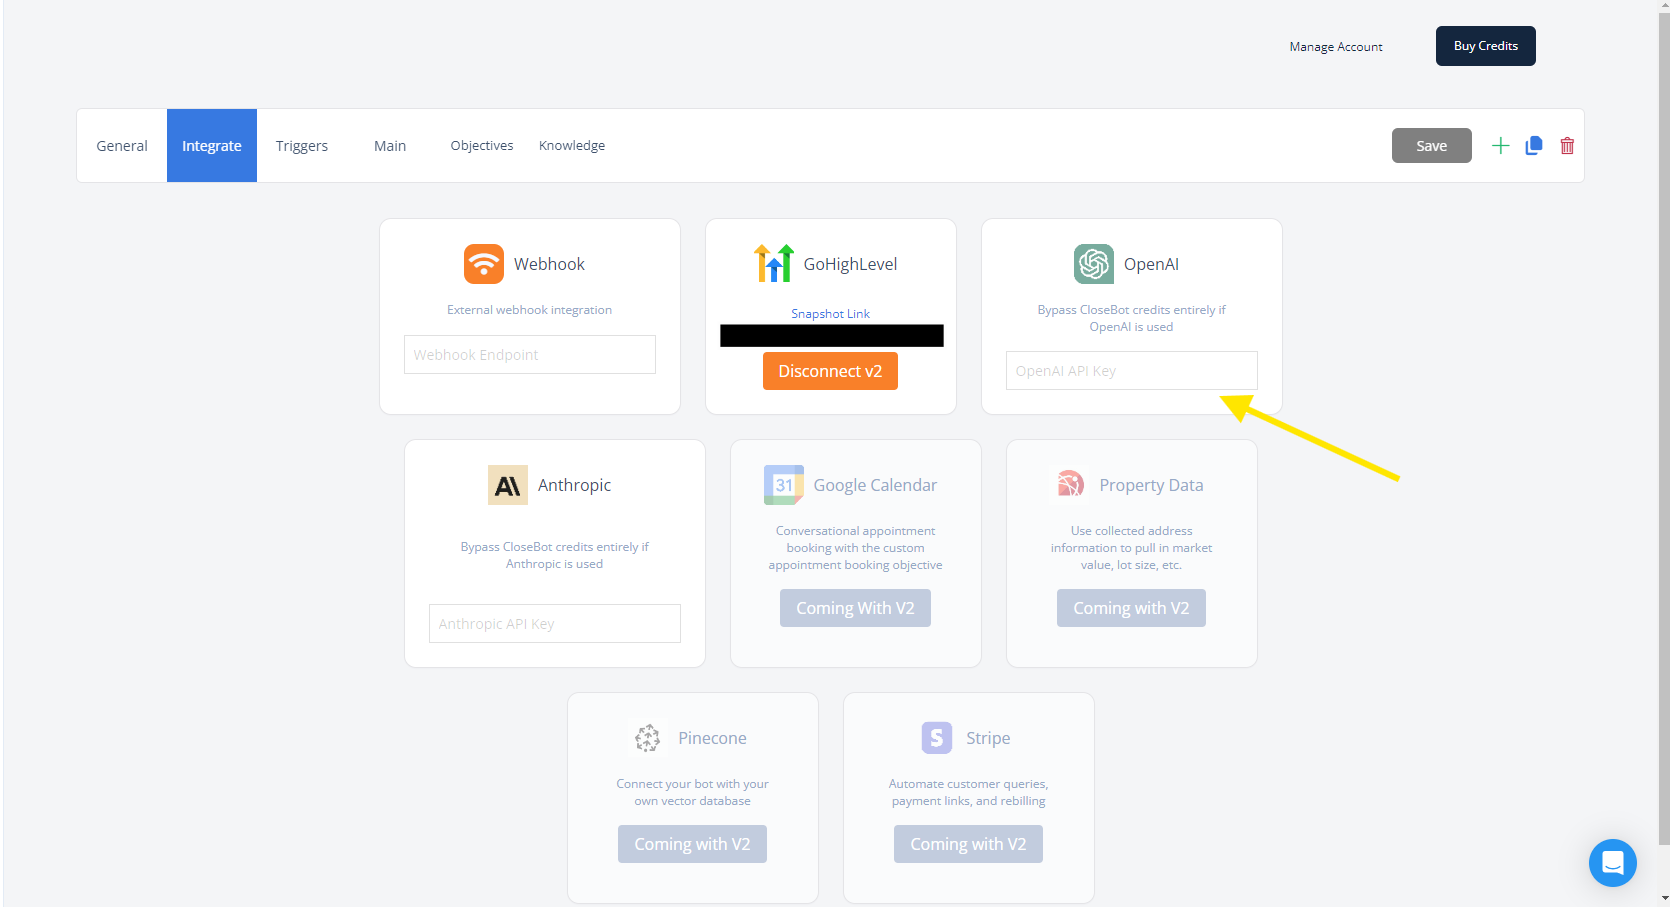Open the Manage Account link
Screen dimensions: 1670x907
click(1336, 47)
